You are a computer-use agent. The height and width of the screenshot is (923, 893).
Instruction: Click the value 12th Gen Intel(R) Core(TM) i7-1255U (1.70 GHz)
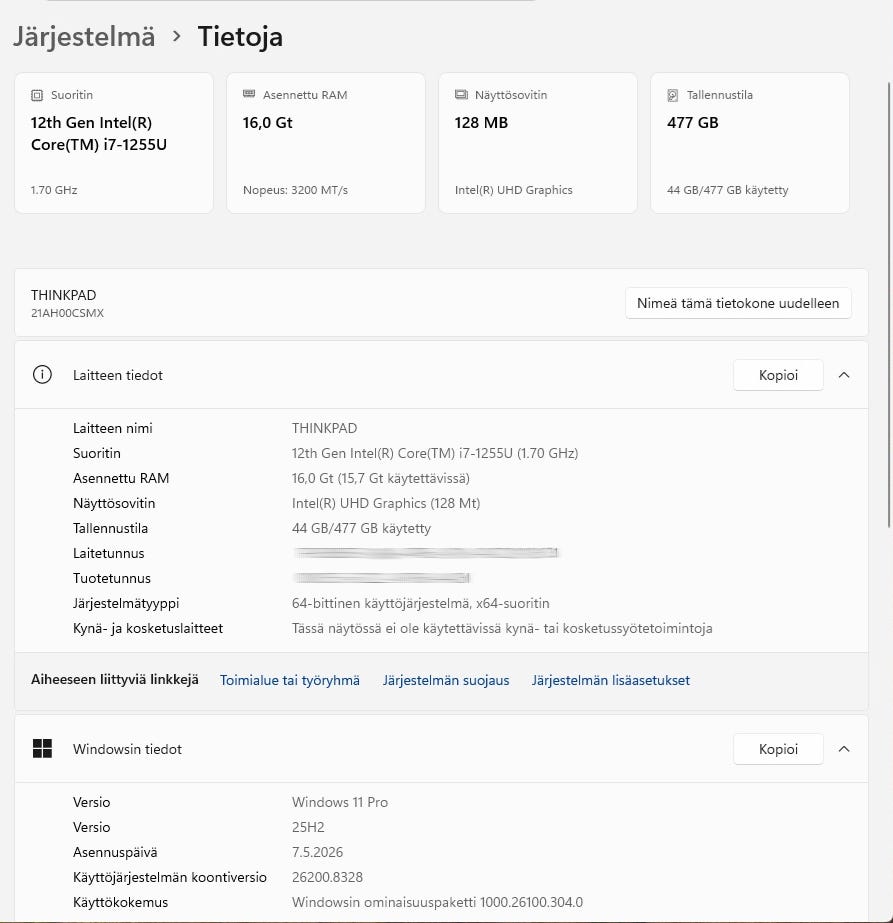pyautogui.click(x=435, y=453)
